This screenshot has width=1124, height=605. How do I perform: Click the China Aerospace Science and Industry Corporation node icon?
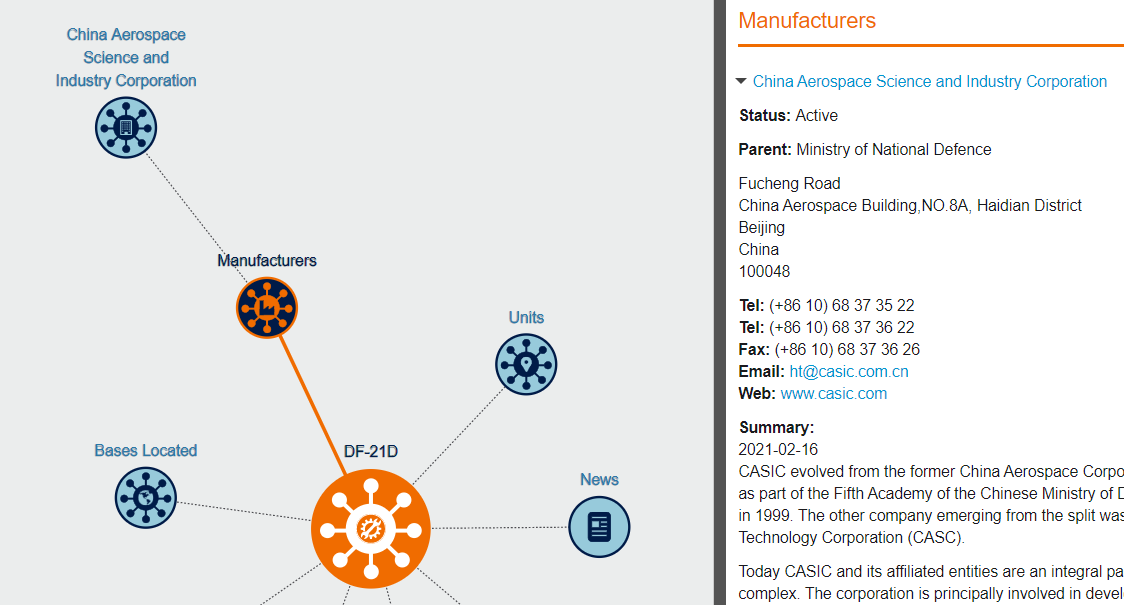(x=126, y=128)
